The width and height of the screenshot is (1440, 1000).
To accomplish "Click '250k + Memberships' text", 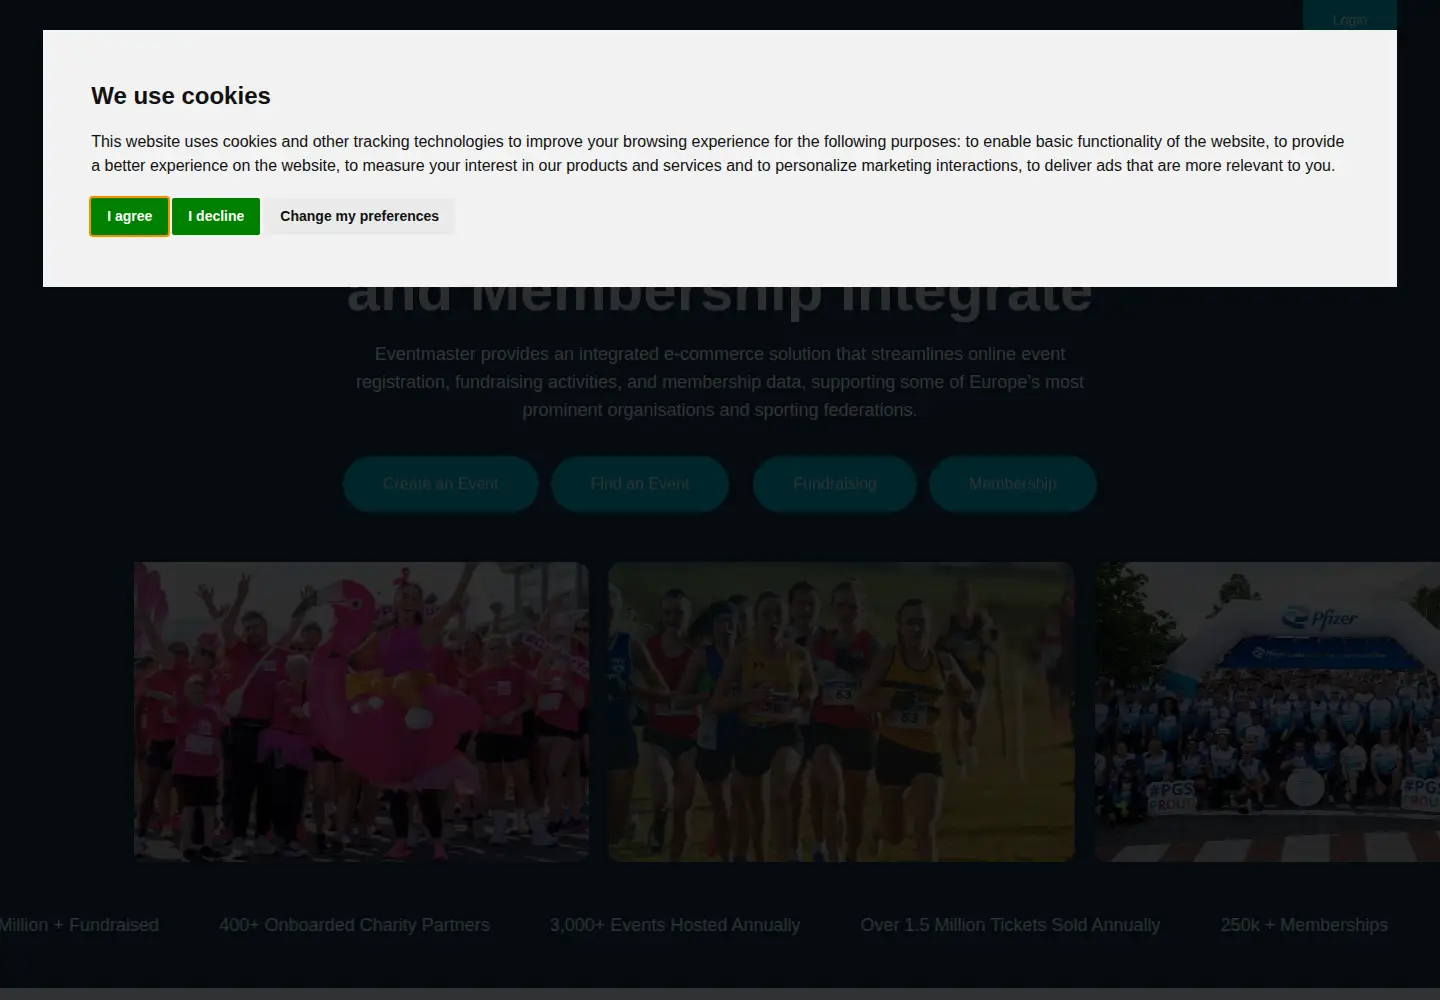I will pos(1304,925).
